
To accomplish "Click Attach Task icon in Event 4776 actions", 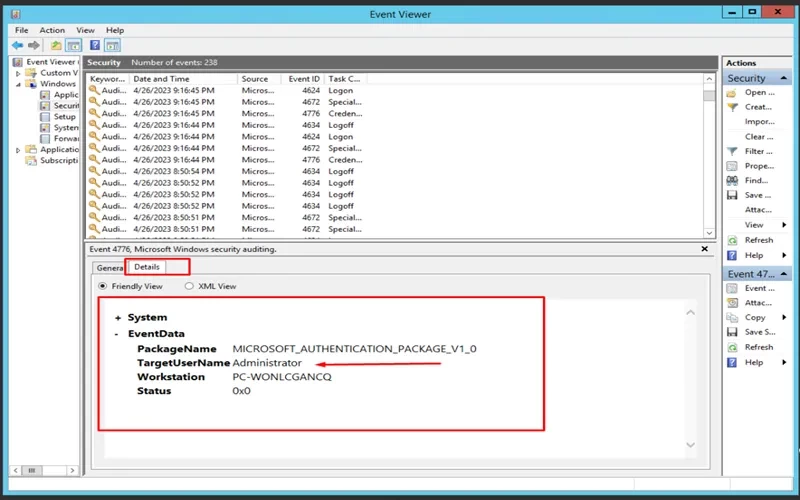I will [x=732, y=303].
